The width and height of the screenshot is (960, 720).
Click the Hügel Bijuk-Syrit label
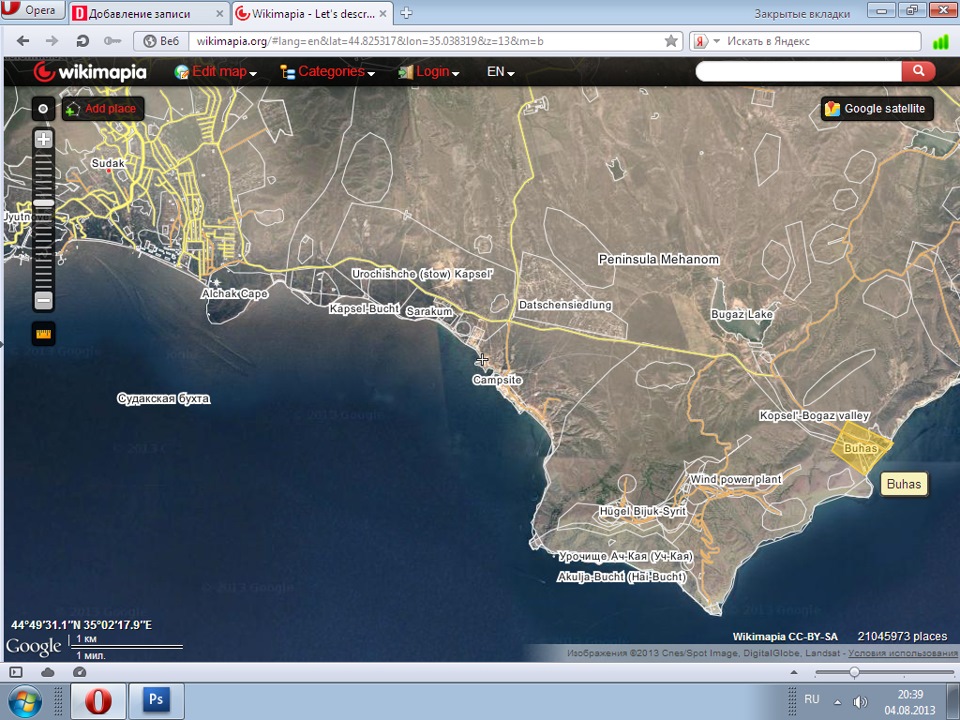643,511
